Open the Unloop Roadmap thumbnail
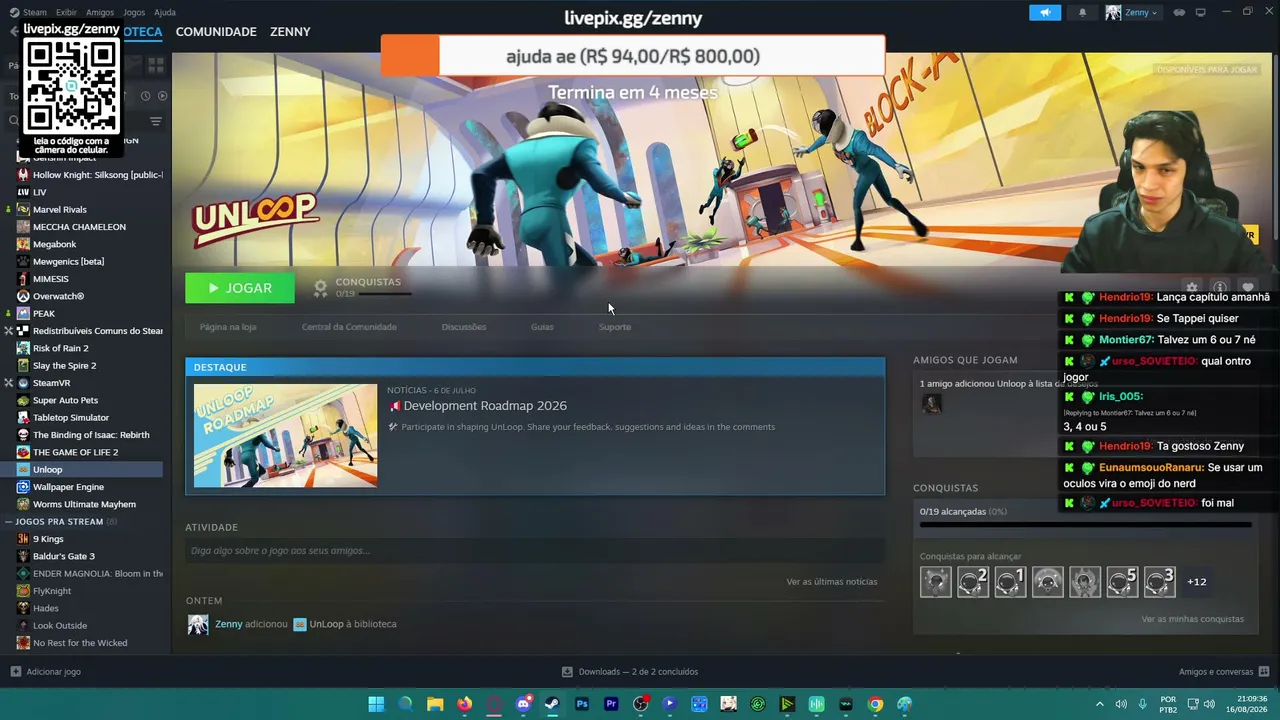 tap(286, 436)
